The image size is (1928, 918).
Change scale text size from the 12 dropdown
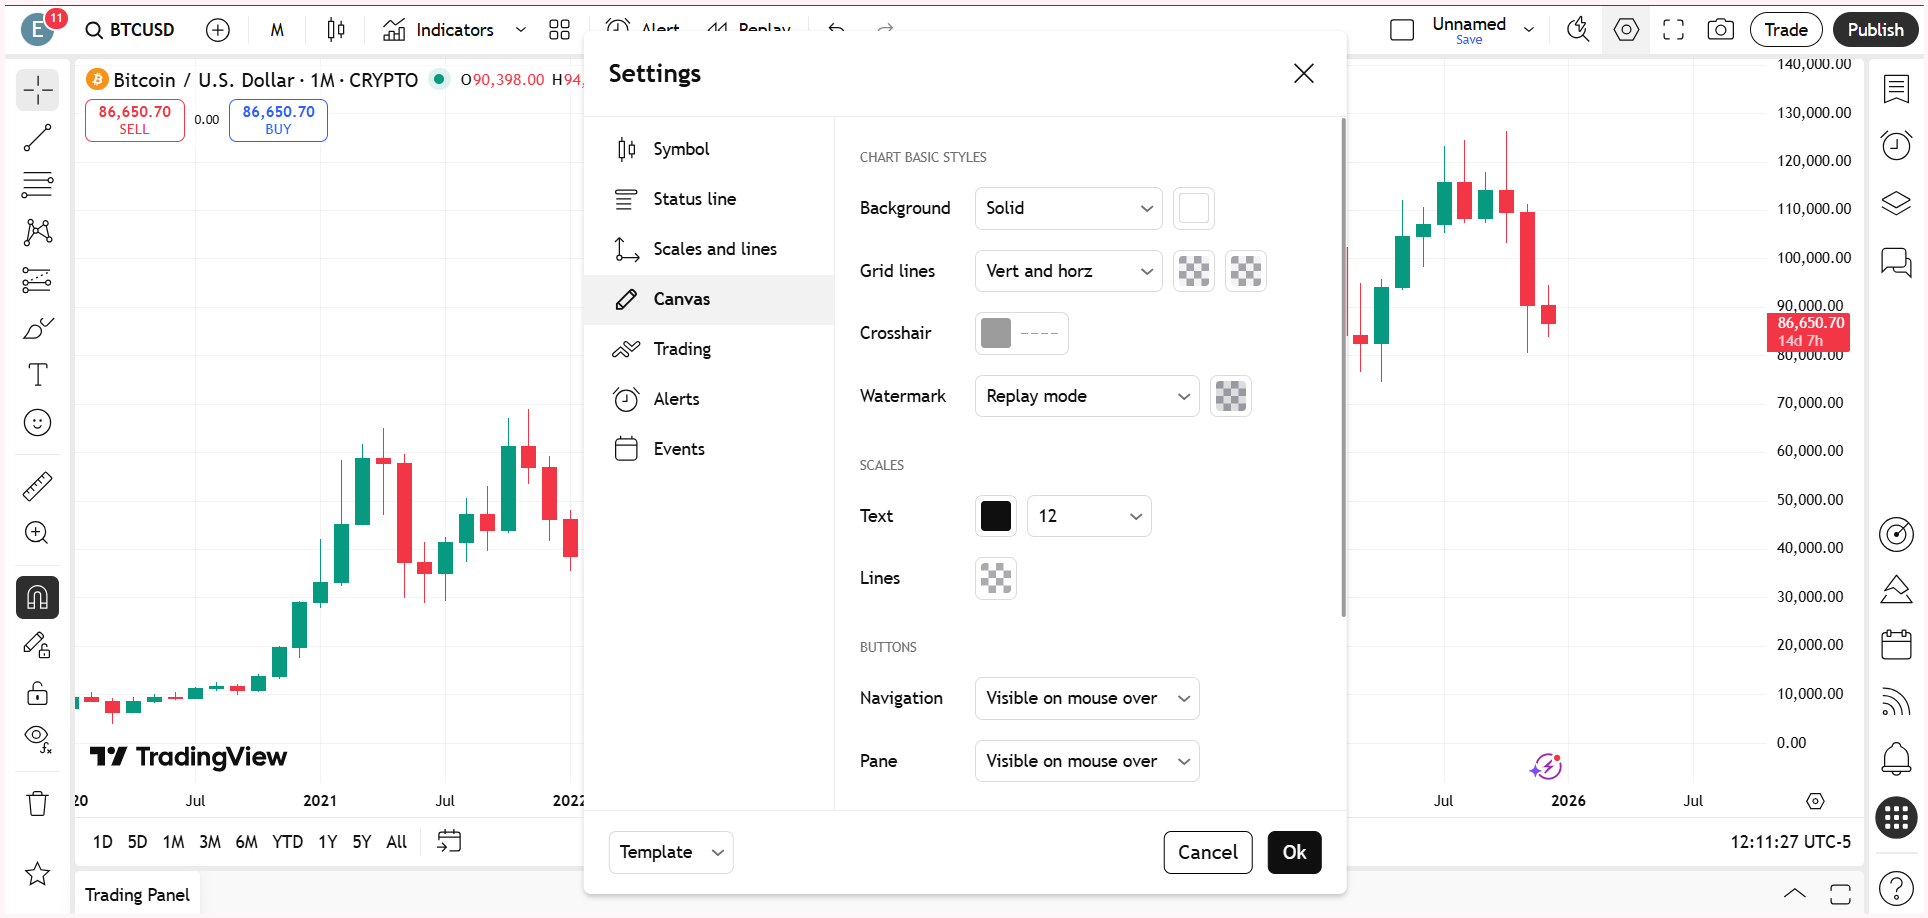1088,515
